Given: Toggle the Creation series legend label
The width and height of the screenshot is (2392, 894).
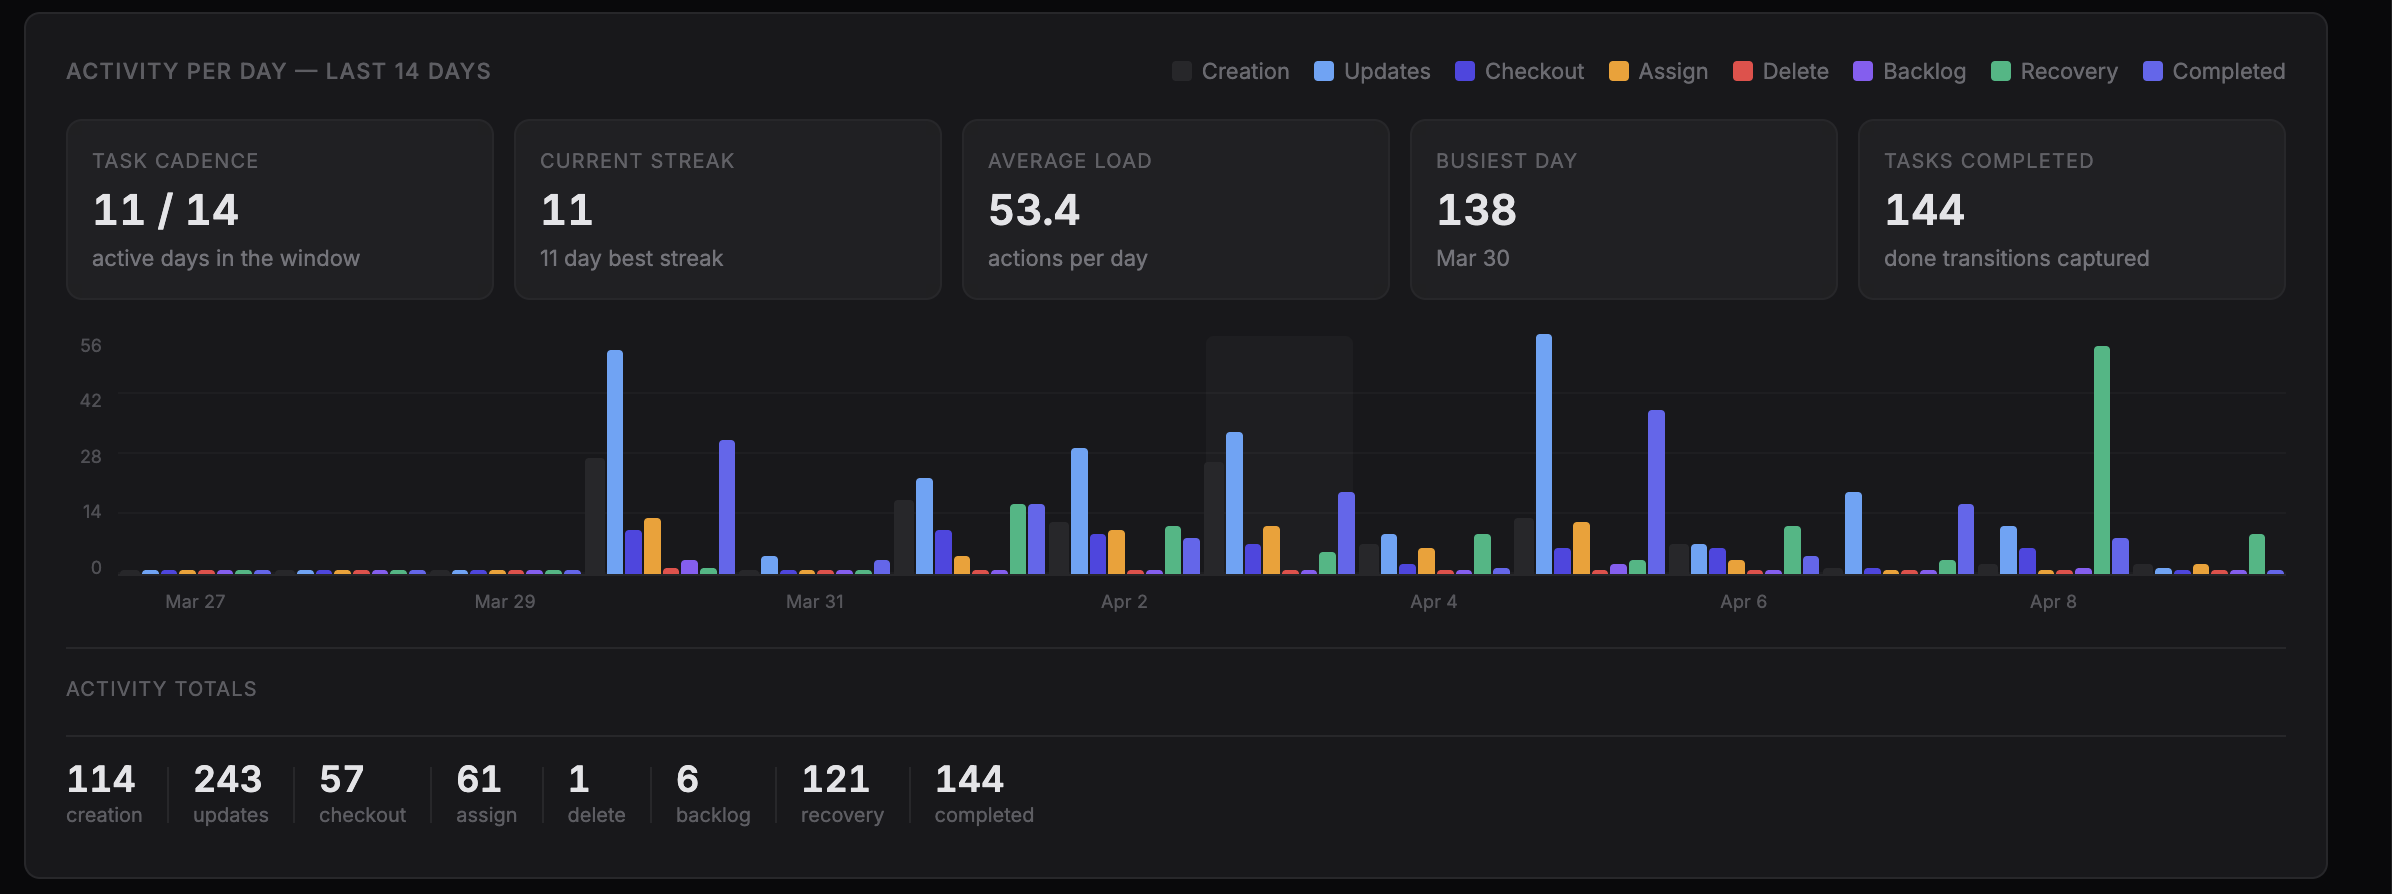Looking at the screenshot, I should [x=1245, y=71].
